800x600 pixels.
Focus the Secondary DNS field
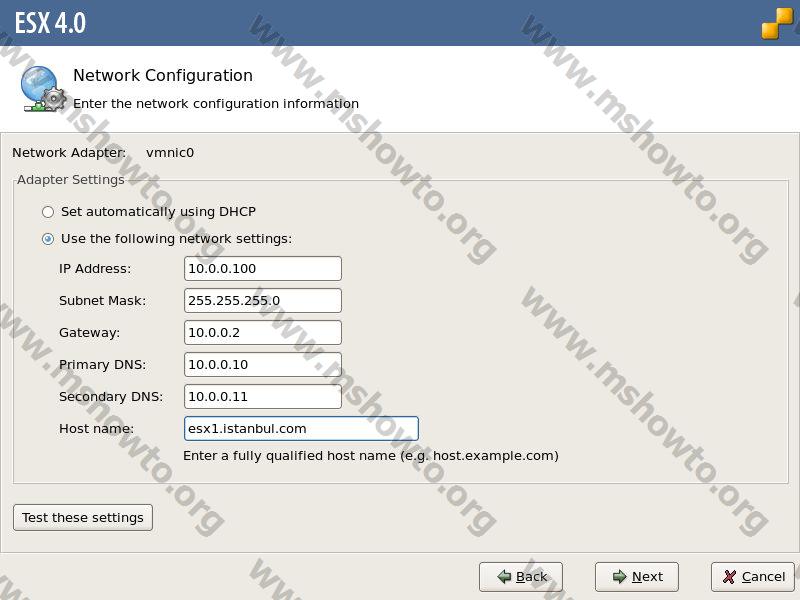pos(263,396)
